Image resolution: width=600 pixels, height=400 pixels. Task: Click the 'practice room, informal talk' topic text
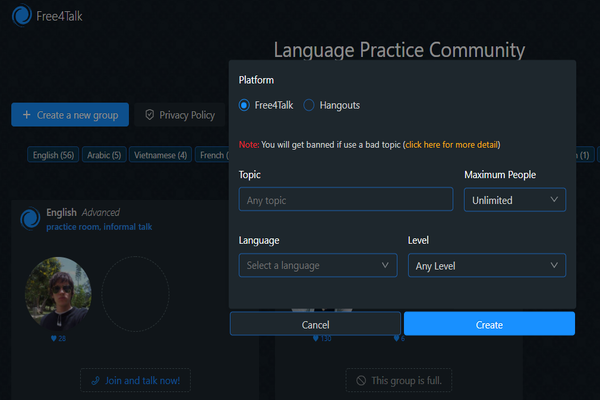click(x=99, y=227)
